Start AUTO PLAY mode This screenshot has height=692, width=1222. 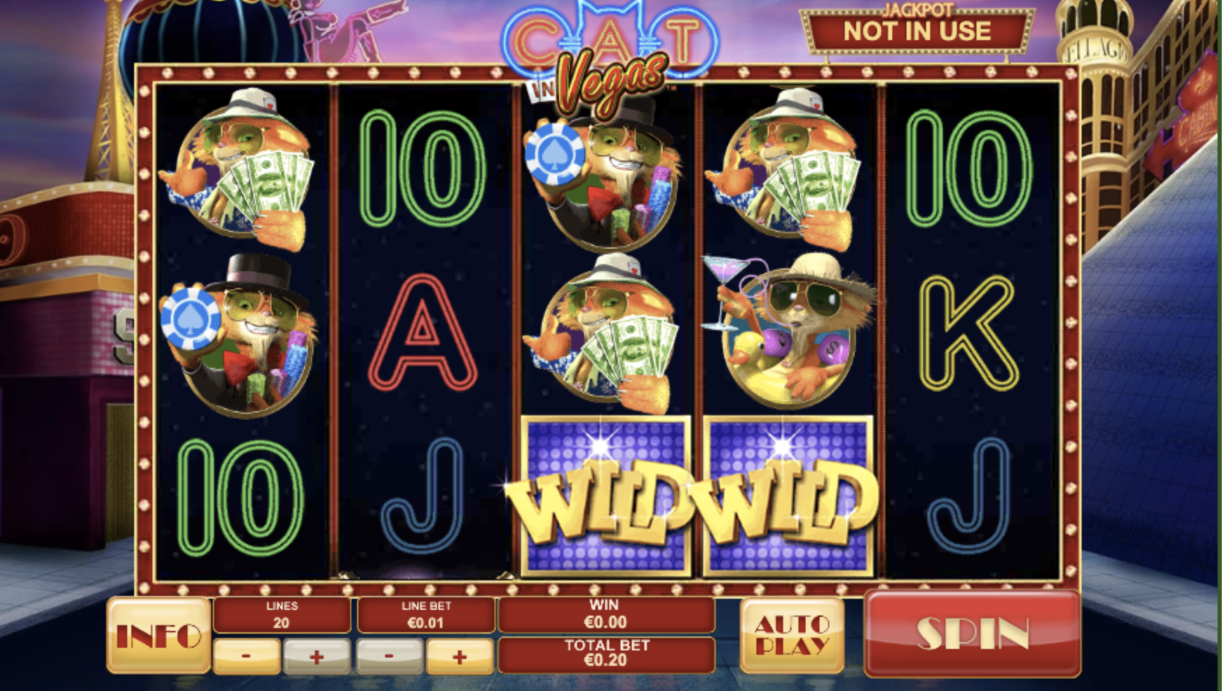click(x=792, y=635)
